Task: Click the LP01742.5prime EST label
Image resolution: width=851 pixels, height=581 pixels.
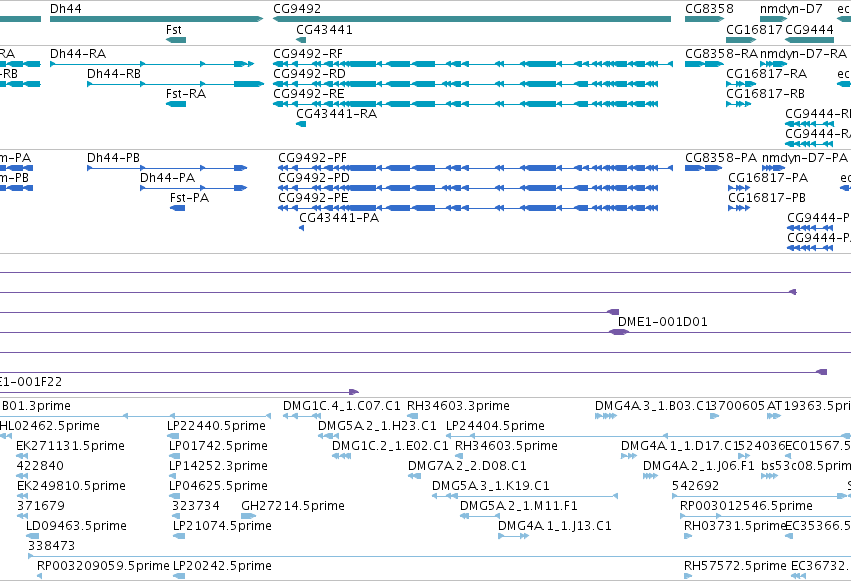Action: click(218, 446)
